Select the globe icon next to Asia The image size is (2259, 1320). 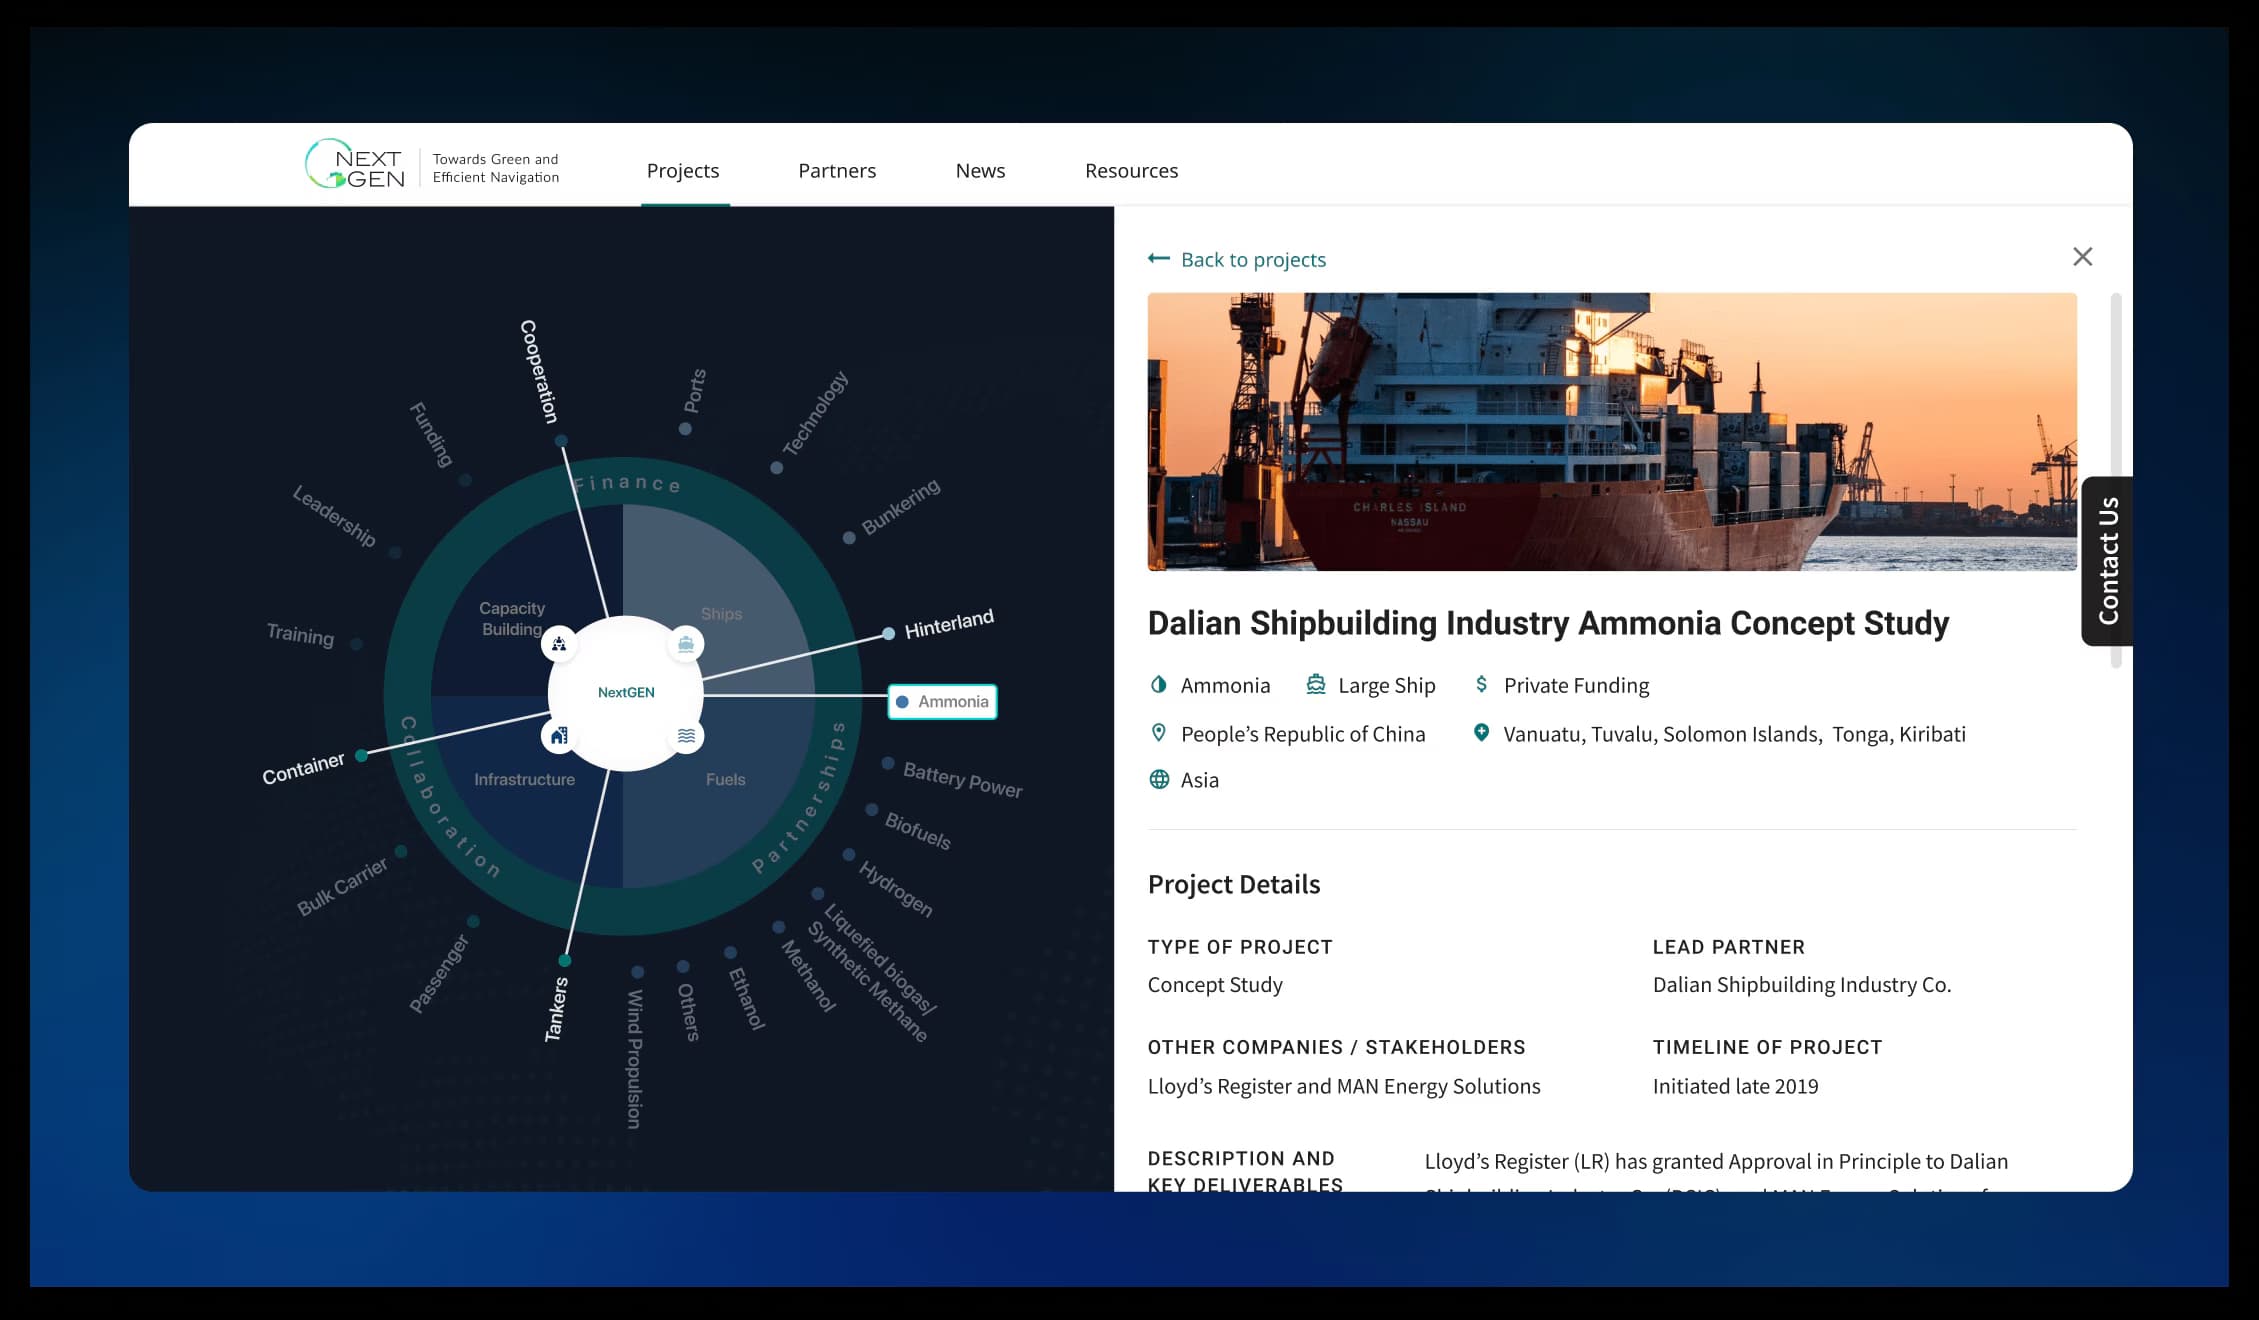(1160, 779)
